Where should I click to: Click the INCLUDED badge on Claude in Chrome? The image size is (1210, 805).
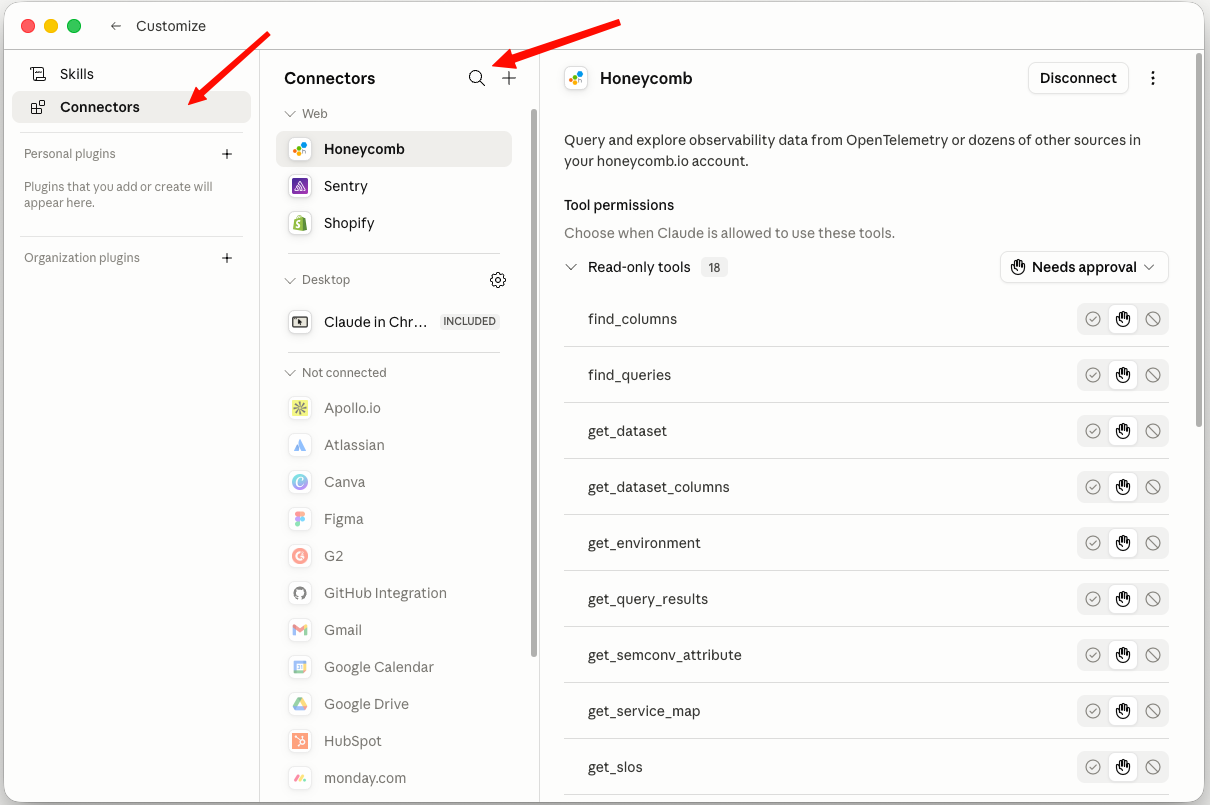click(x=470, y=322)
